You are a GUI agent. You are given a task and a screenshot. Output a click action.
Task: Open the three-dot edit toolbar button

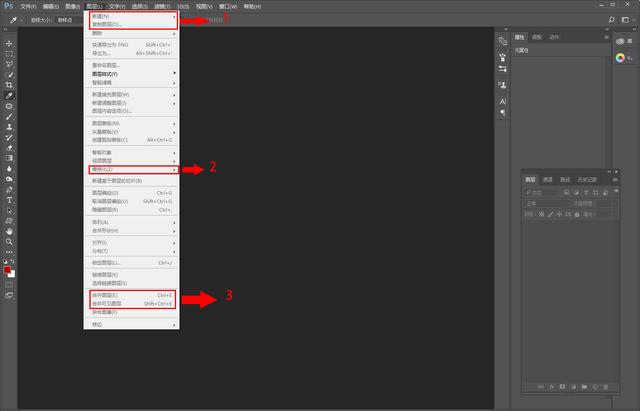(x=9, y=252)
